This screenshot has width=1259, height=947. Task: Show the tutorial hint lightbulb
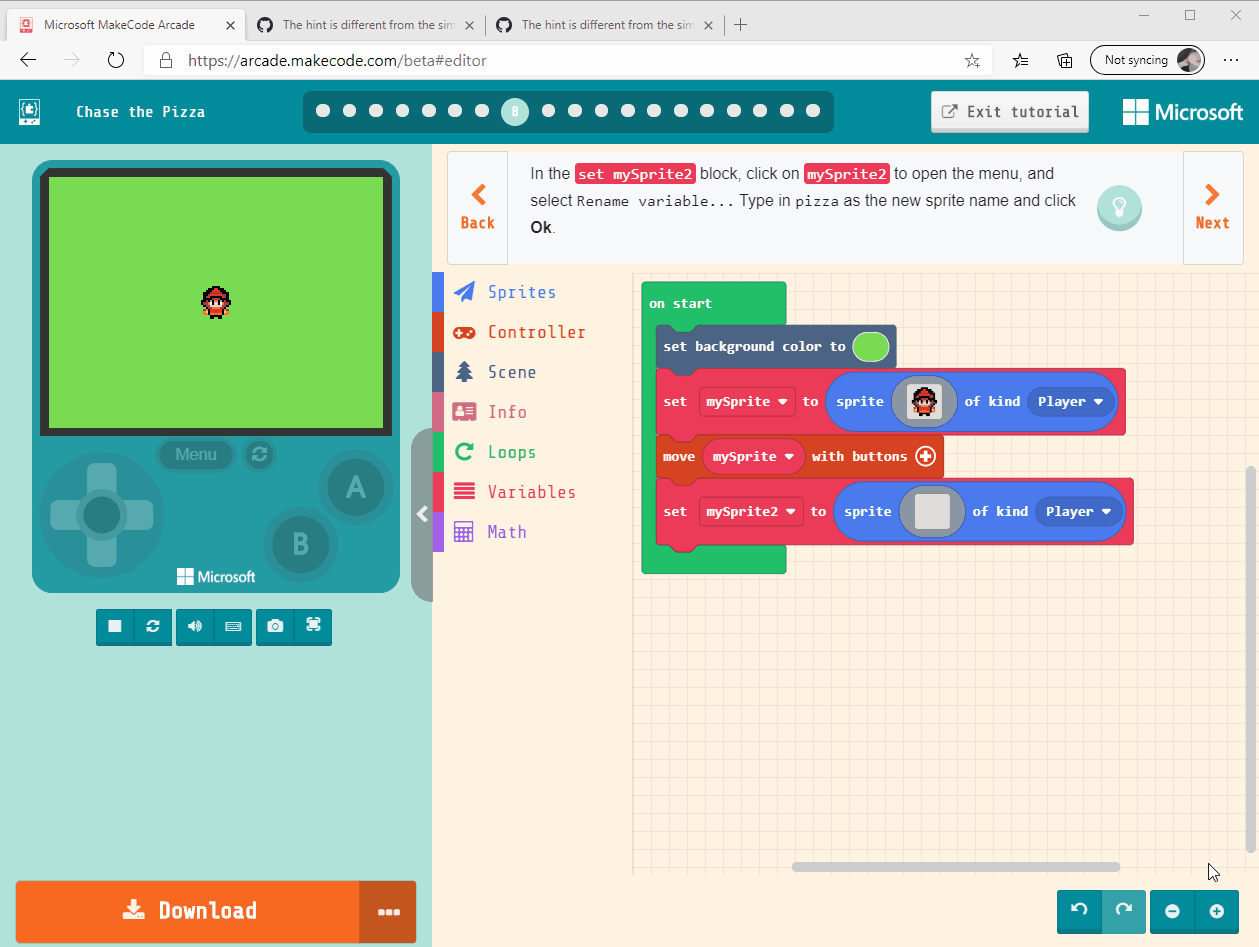tap(1119, 208)
